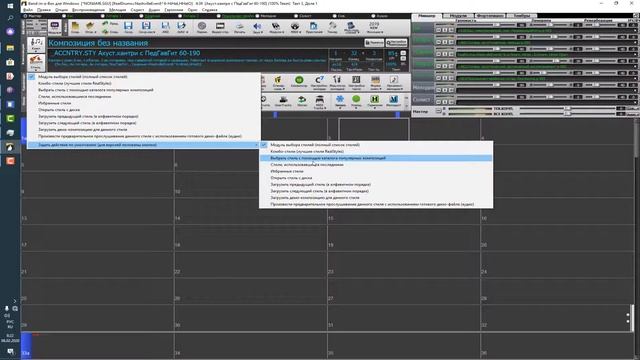
Task: Mute the Мелодия track in the mixer
Action: (x=438, y=90)
